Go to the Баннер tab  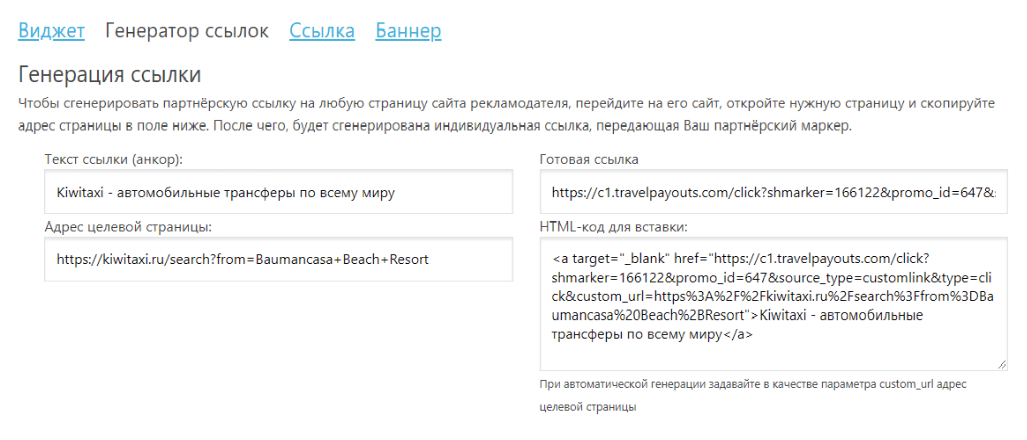[408, 31]
